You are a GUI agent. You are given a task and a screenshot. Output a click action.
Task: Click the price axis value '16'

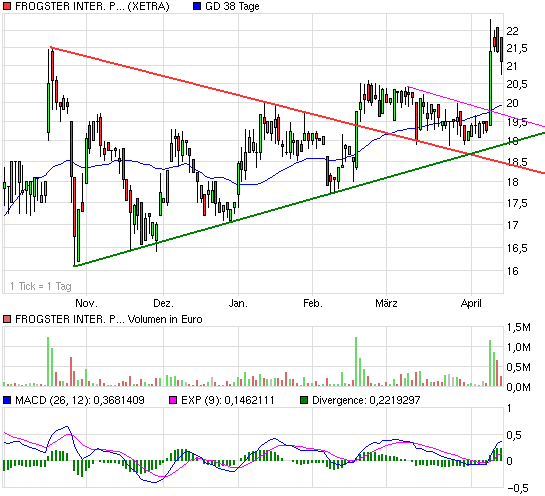pyautogui.click(x=512, y=271)
